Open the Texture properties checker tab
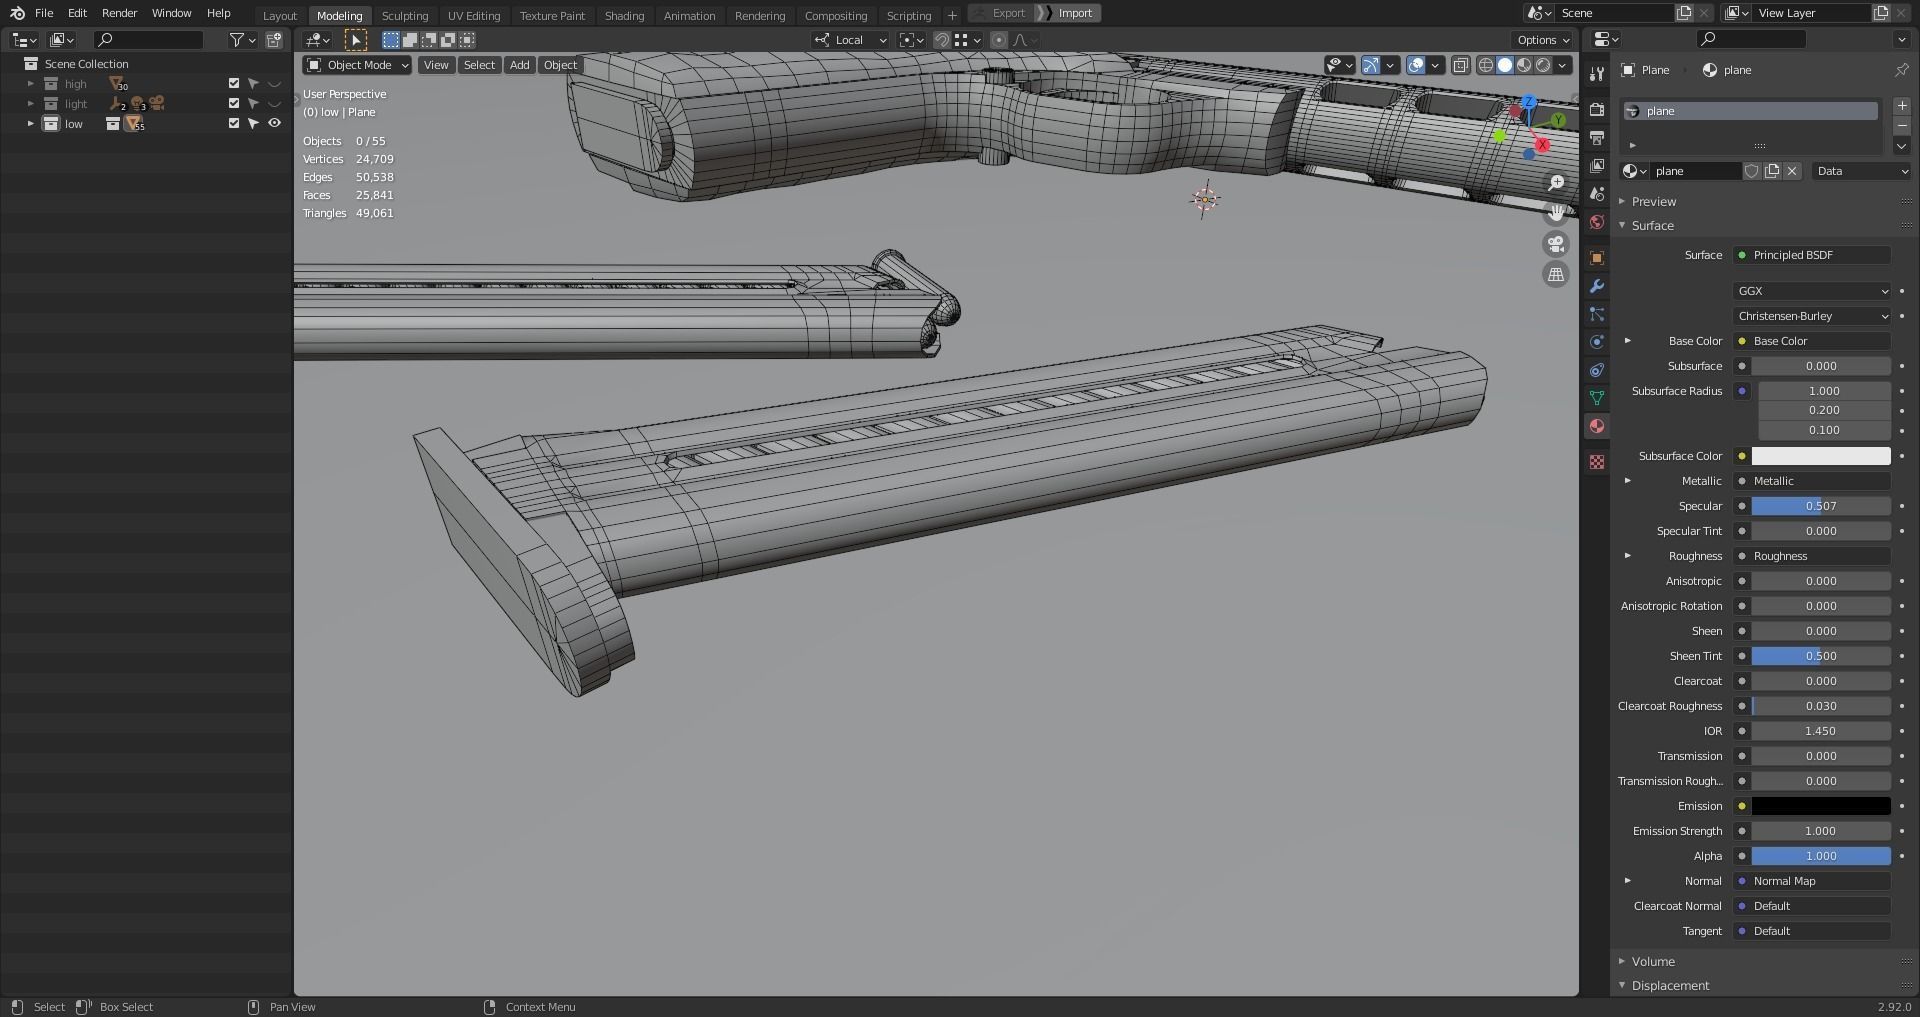The width and height of the screenshot is (1920, 1017). 1597,461
